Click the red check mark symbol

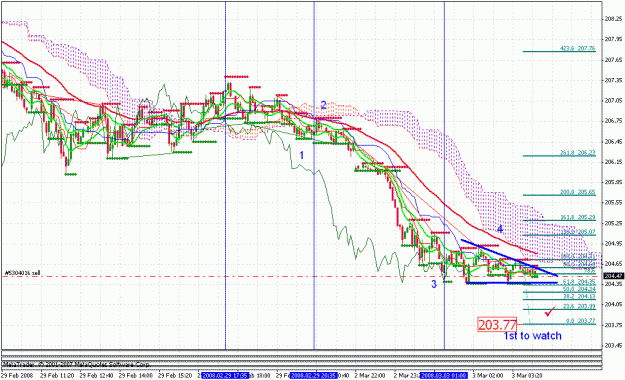tap(550, 311)
